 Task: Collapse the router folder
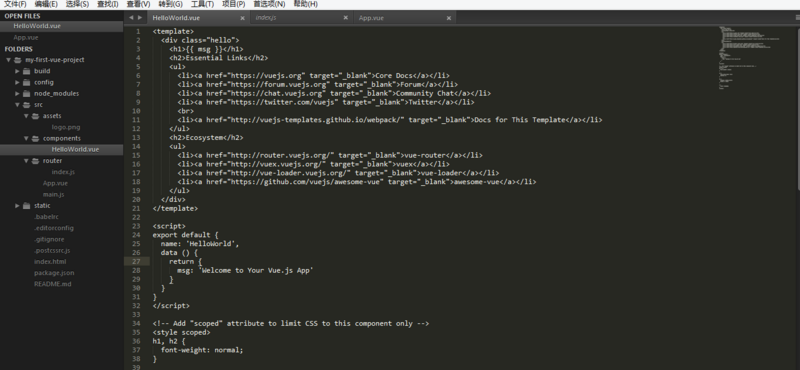26,161
